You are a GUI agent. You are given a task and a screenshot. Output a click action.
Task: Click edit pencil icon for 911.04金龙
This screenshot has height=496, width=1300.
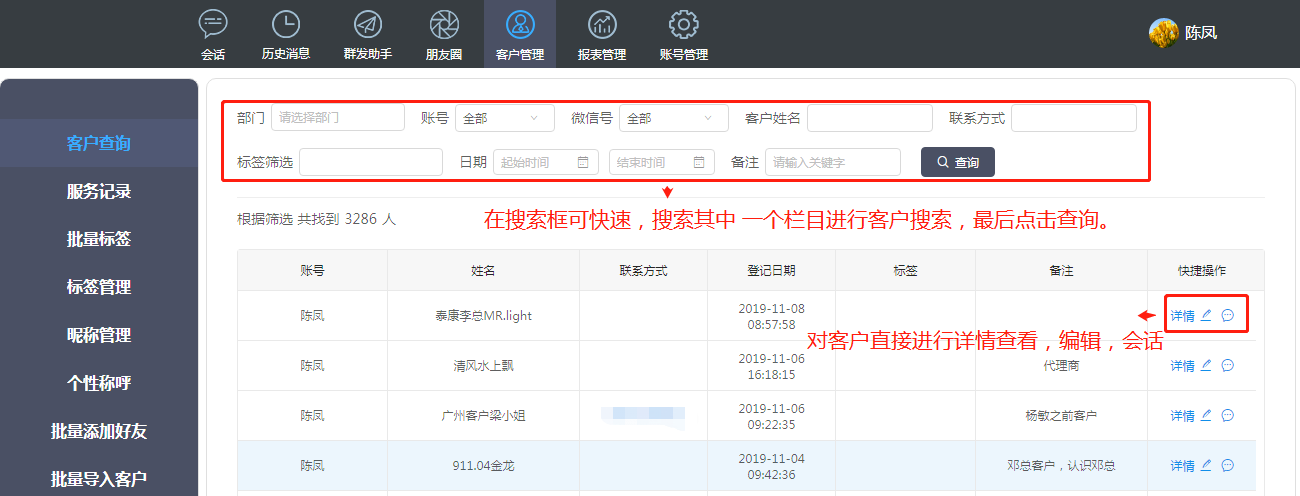point(1206,465)
